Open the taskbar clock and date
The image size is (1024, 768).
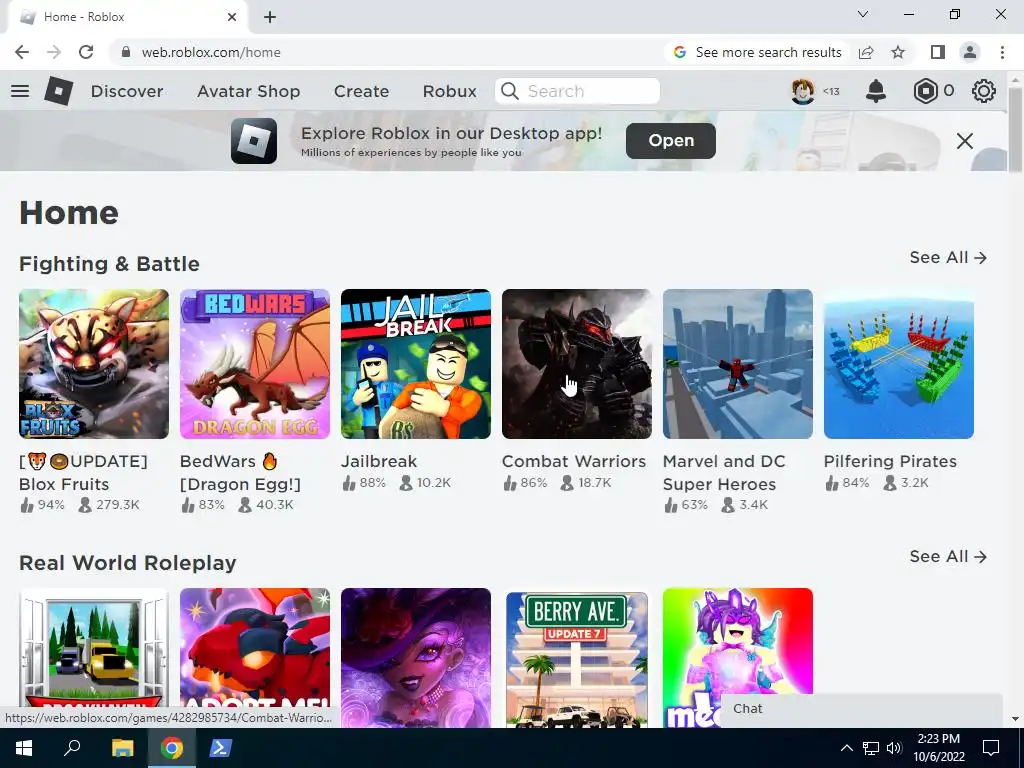pyautogui.click(x=938, y=748)
